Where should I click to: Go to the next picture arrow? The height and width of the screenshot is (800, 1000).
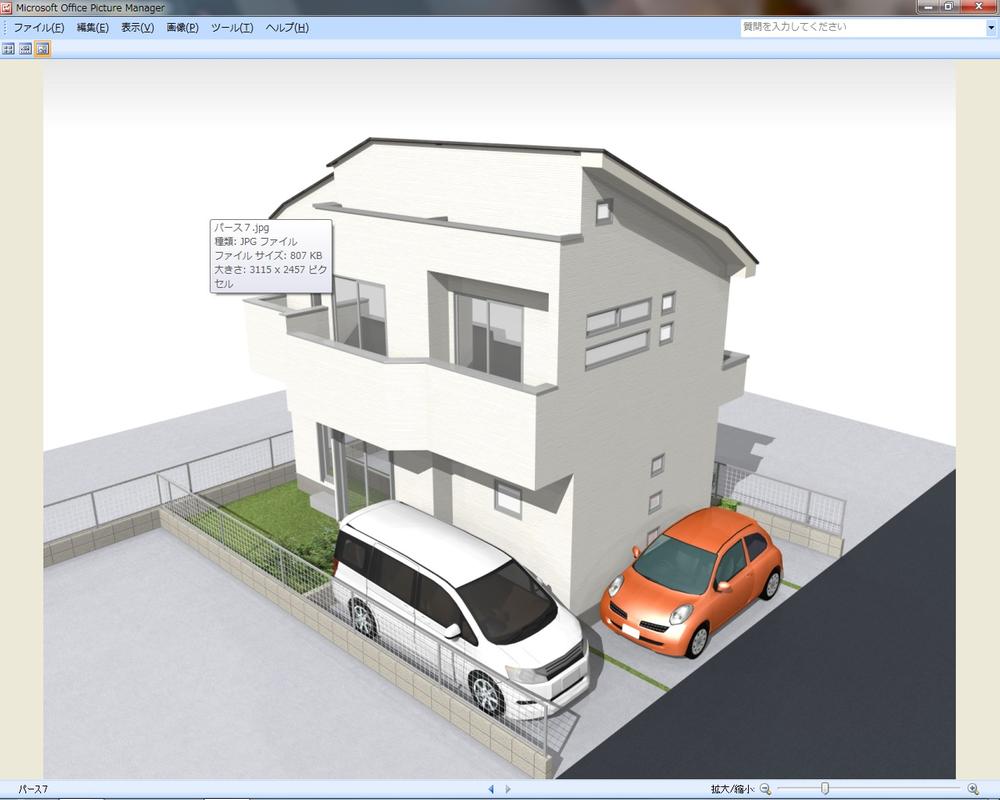pos(508,787)
